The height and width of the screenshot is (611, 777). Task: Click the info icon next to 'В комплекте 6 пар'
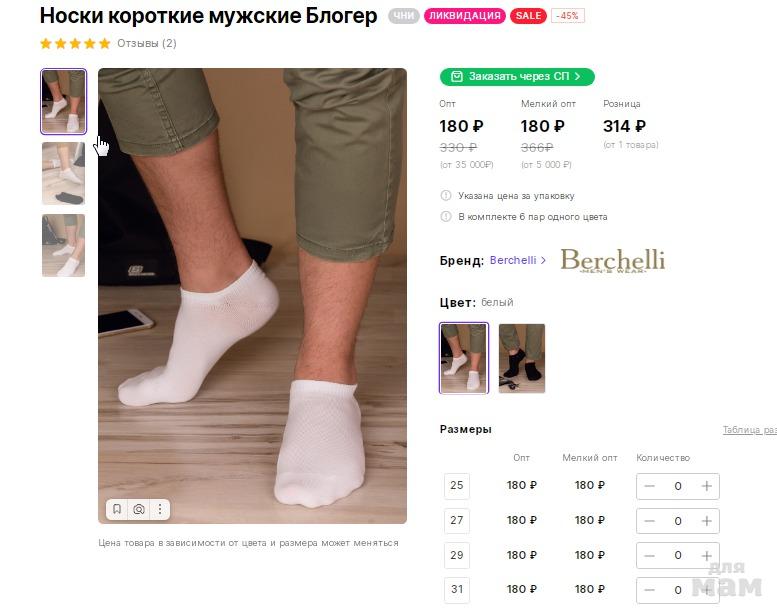click(446, 216)
